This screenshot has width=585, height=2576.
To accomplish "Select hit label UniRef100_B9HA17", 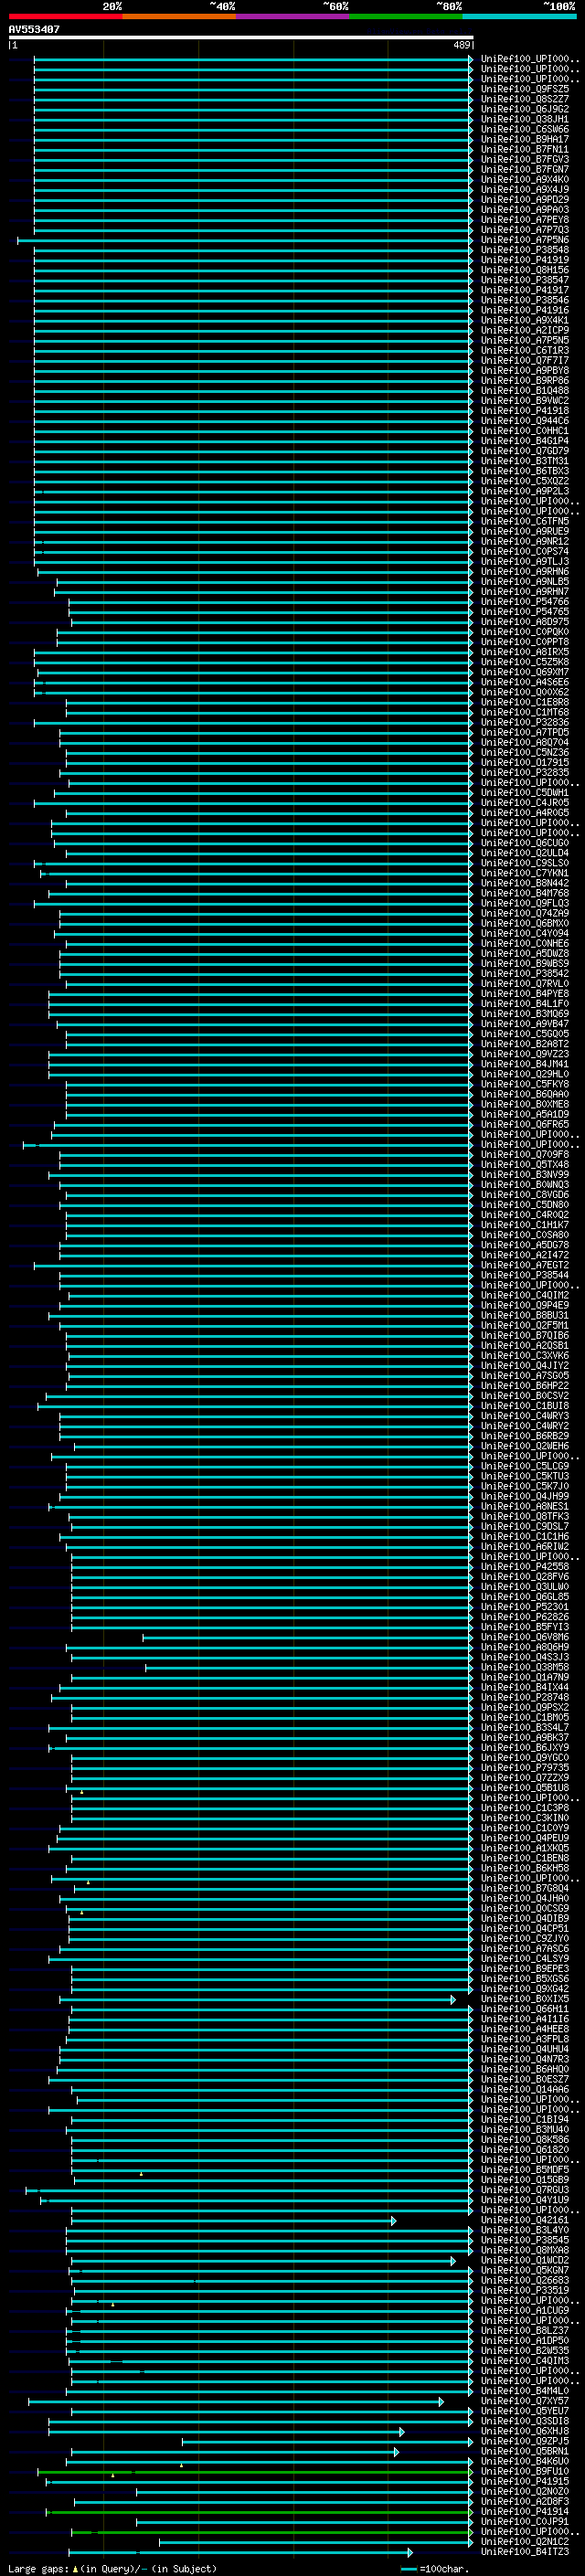I will click(x=525, y=139).
